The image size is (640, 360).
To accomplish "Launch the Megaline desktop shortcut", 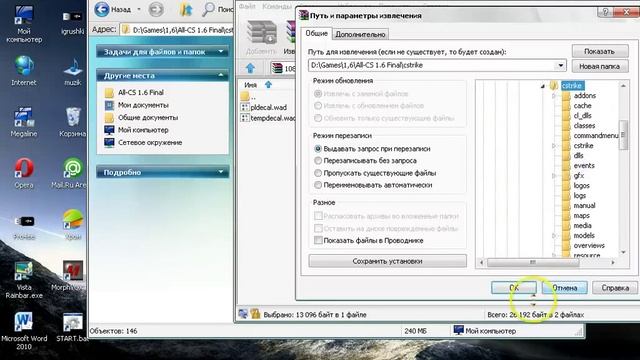I will 24,122.
